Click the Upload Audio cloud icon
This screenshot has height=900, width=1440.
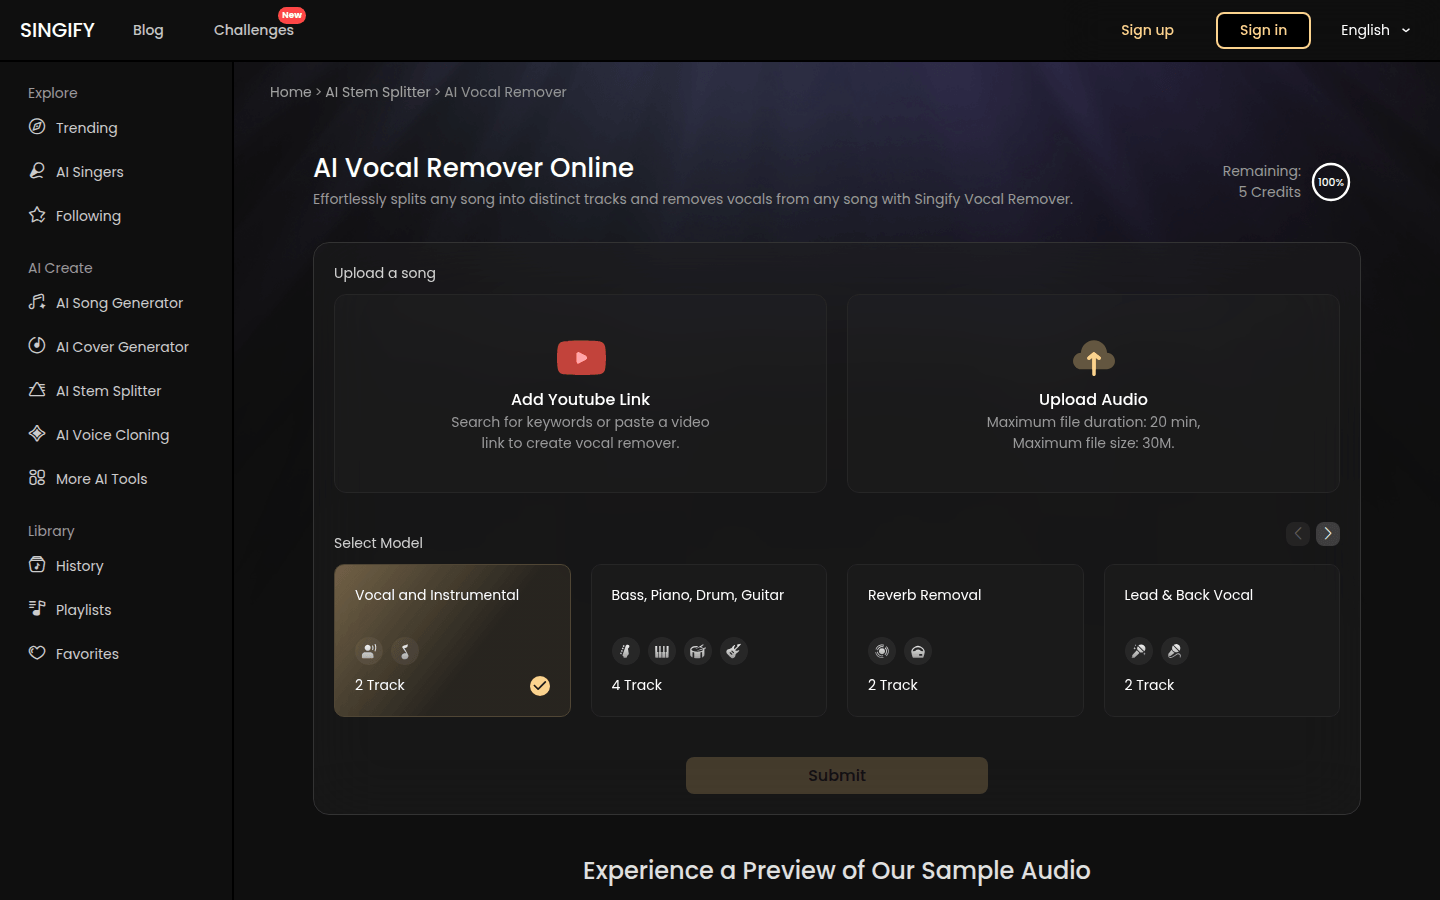click(1093, 358)
